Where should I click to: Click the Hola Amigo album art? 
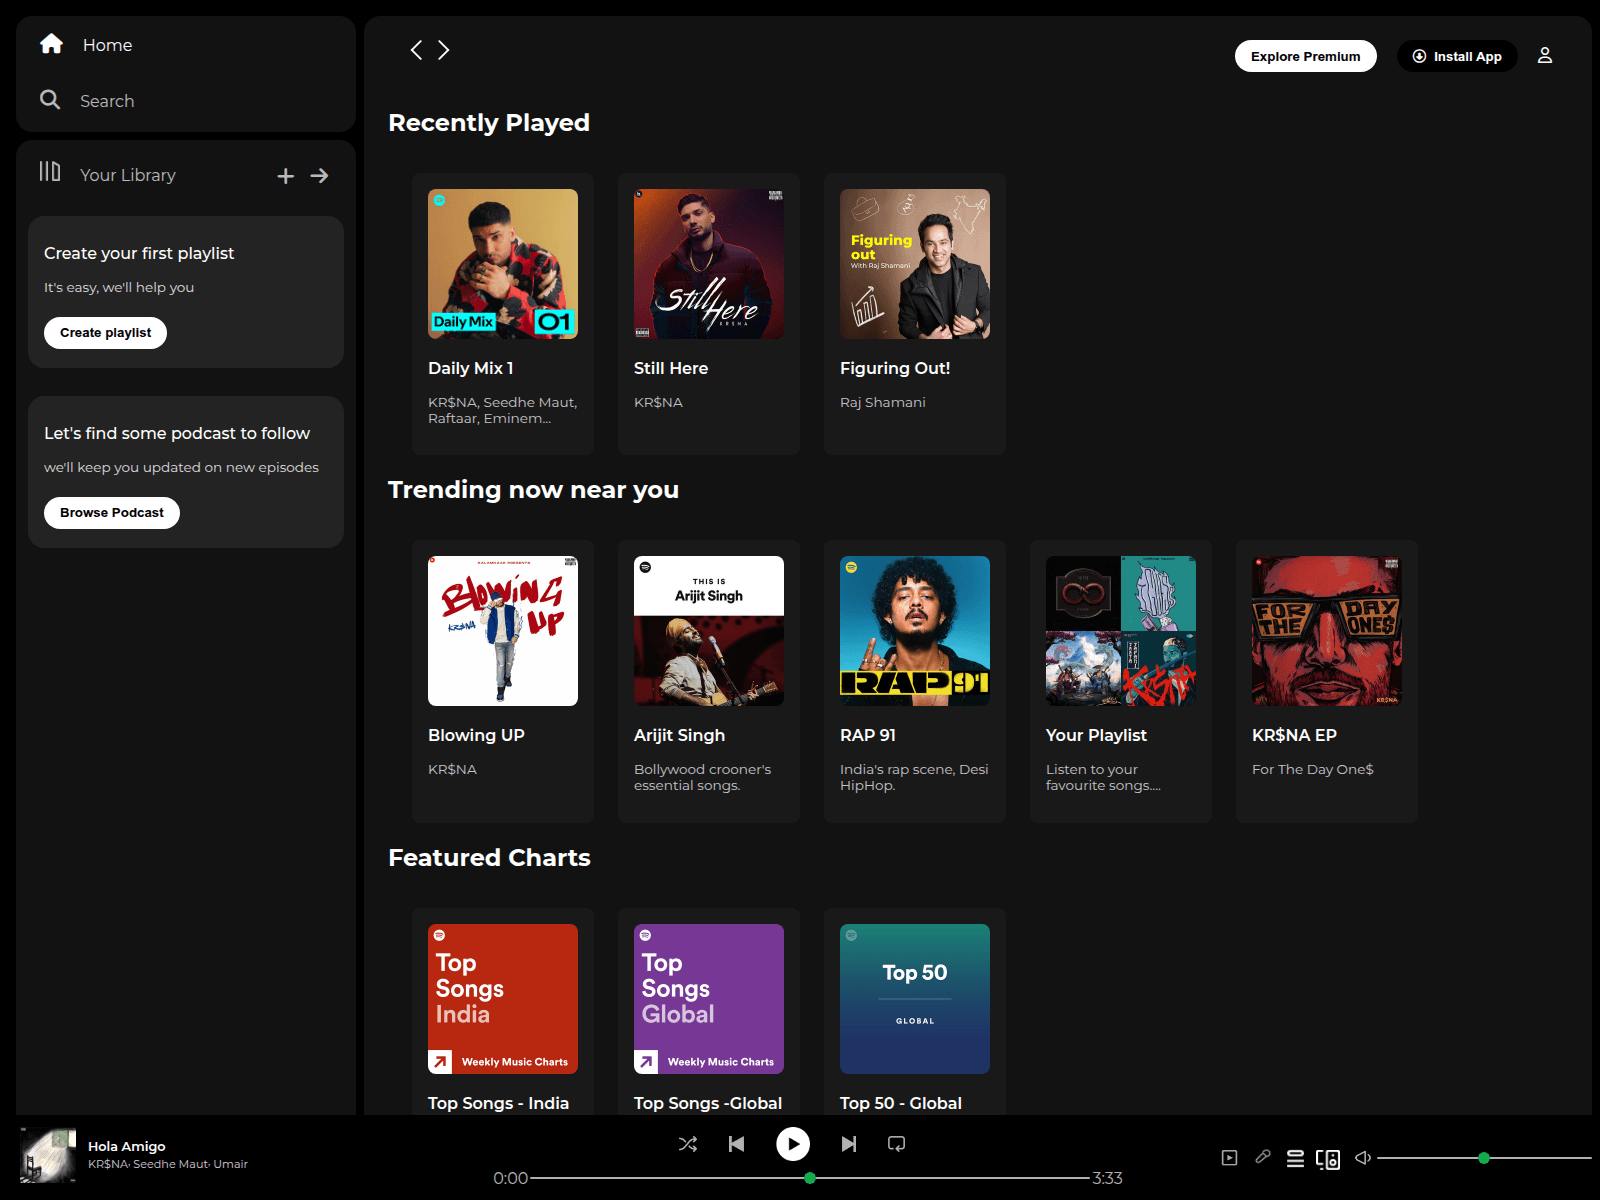pyautogui.click(x=48, y=1156)
